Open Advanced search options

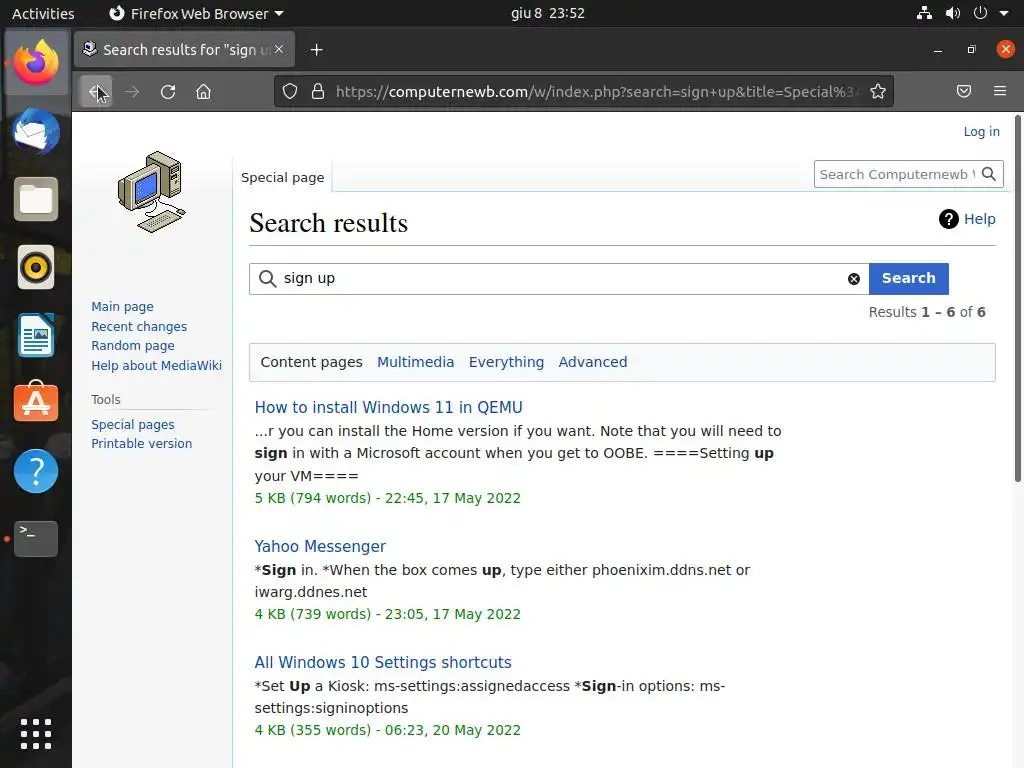pyautogui.click(x=592, y=362)
